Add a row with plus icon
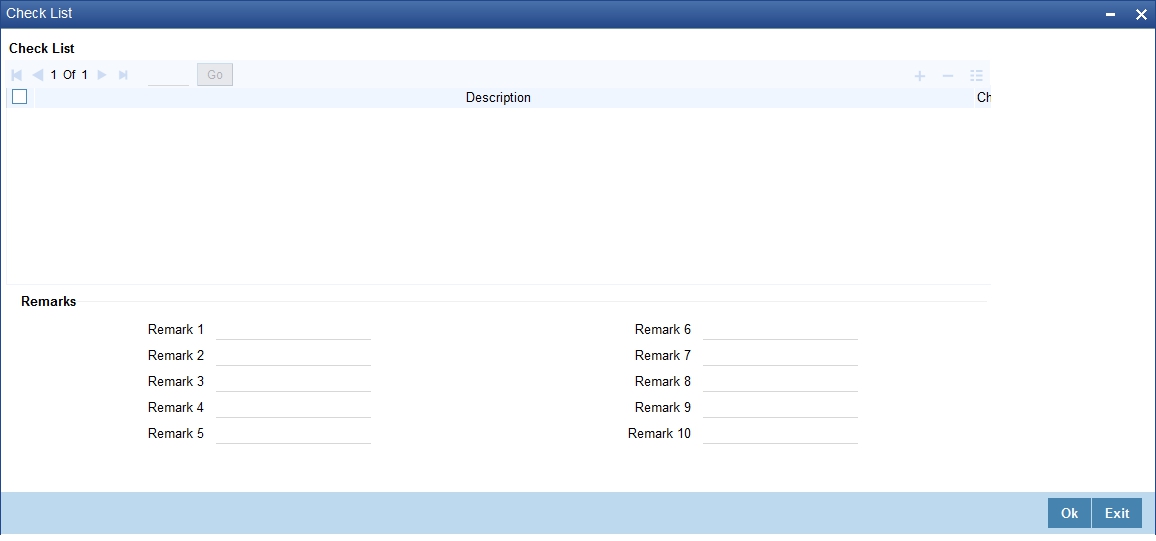The width and height of the screenshot is (1156, 541). (919, 76)
